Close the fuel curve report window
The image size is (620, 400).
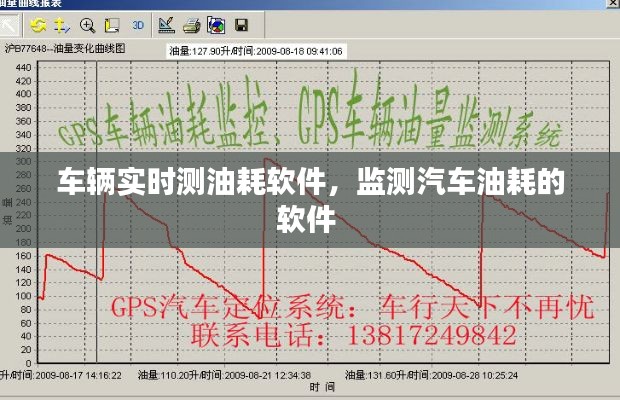[614, 3]
